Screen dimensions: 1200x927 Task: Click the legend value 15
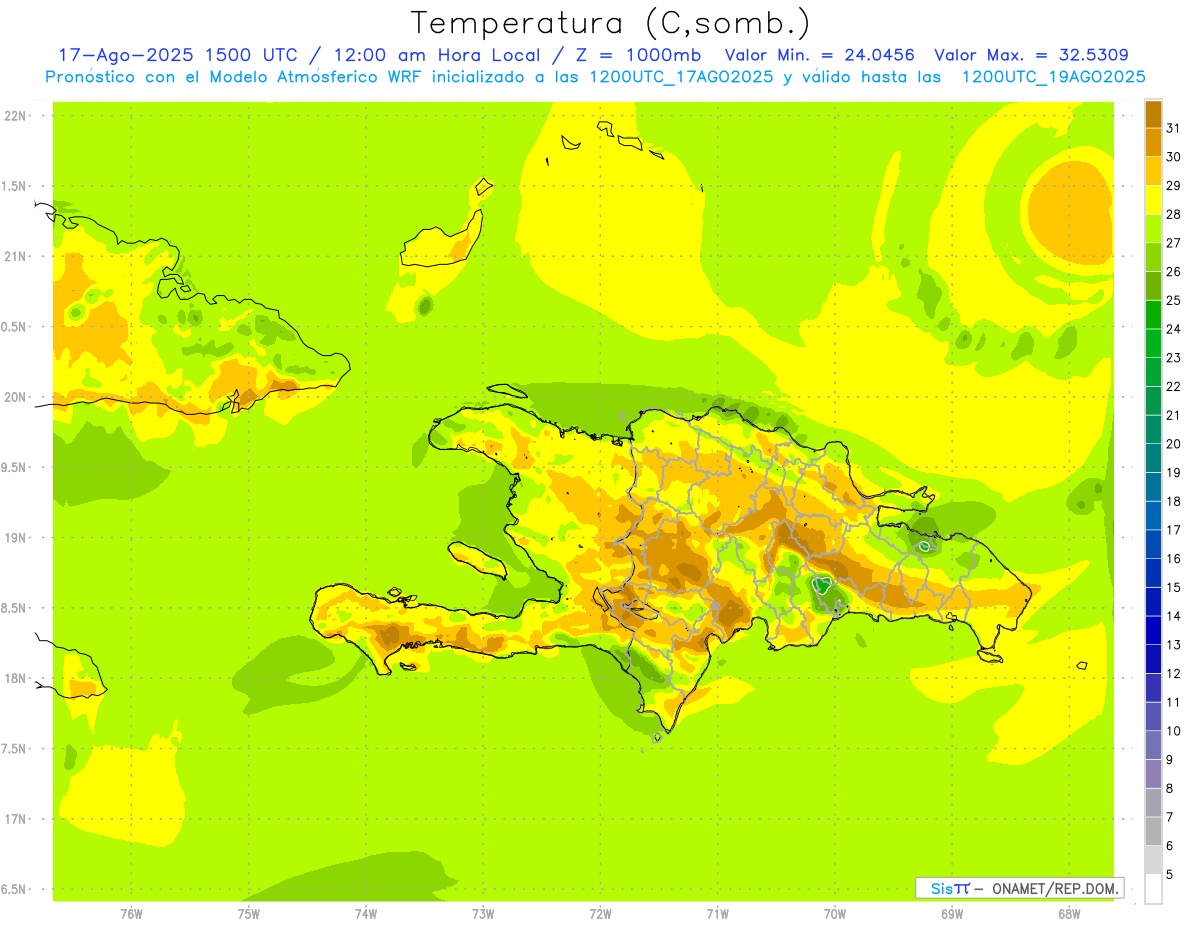click(1174, 587)
